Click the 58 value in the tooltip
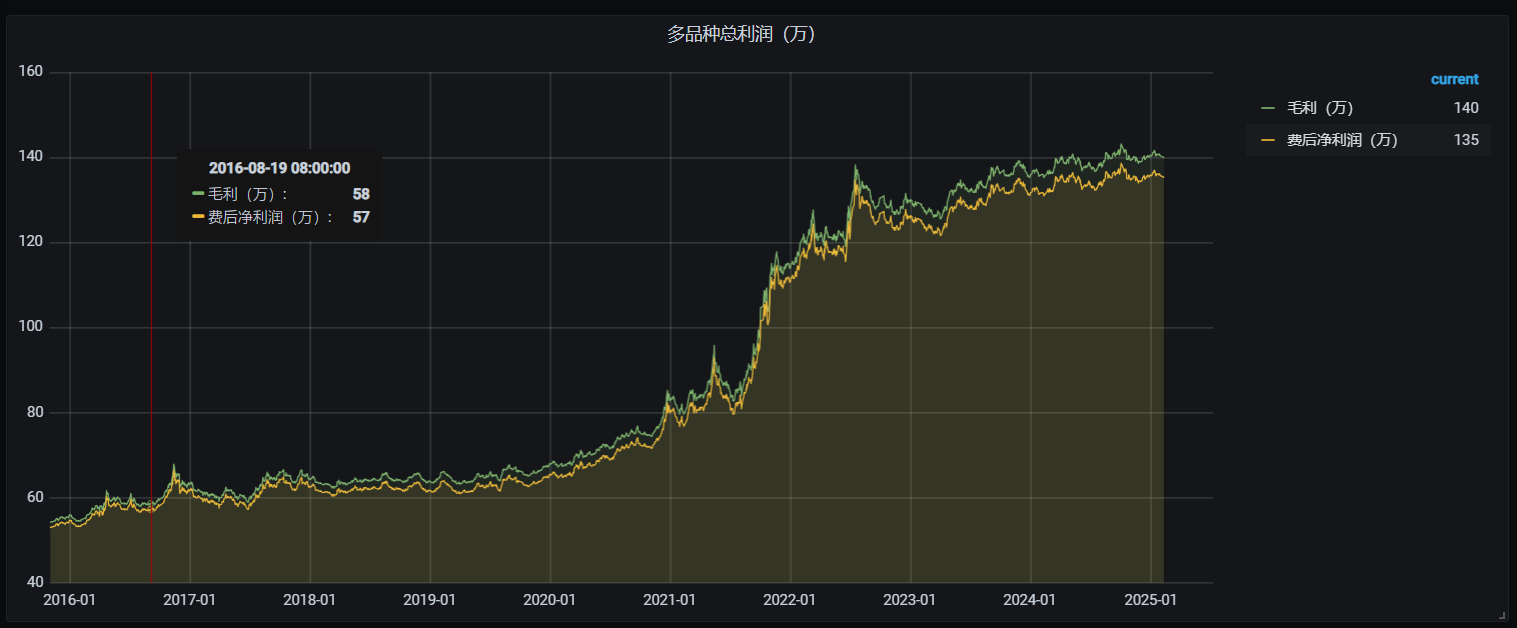The image size is (1517, 628). [361, 194]
